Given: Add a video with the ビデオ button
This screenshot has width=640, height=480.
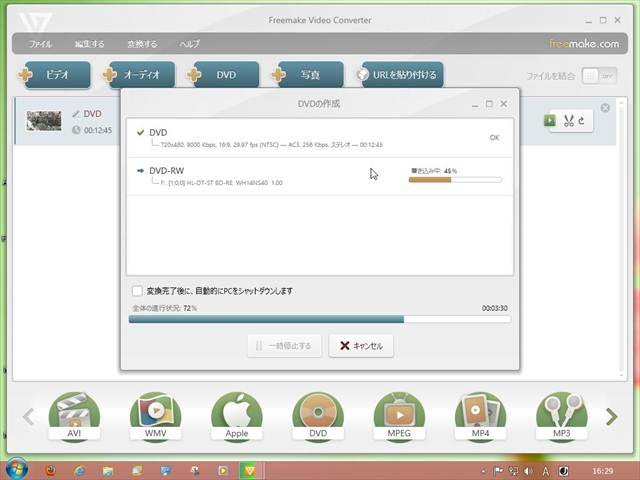Looking at the screenshot, I should coord(55,75).
